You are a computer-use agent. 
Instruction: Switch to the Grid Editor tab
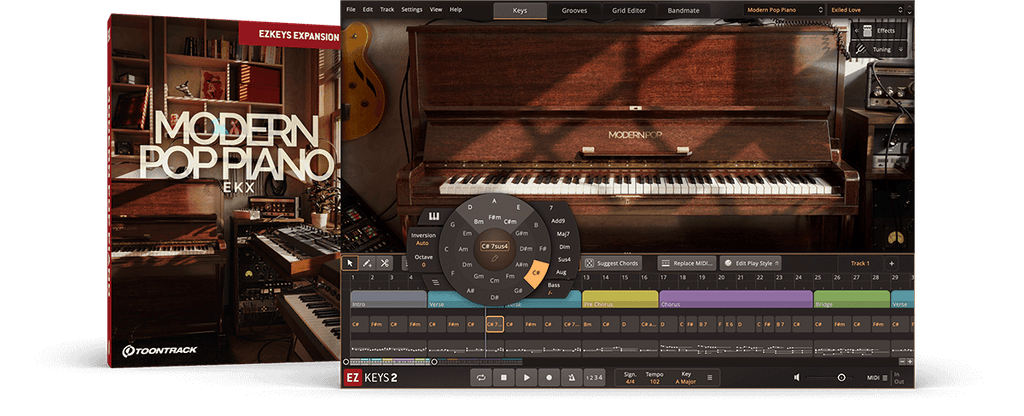[628, 10]
